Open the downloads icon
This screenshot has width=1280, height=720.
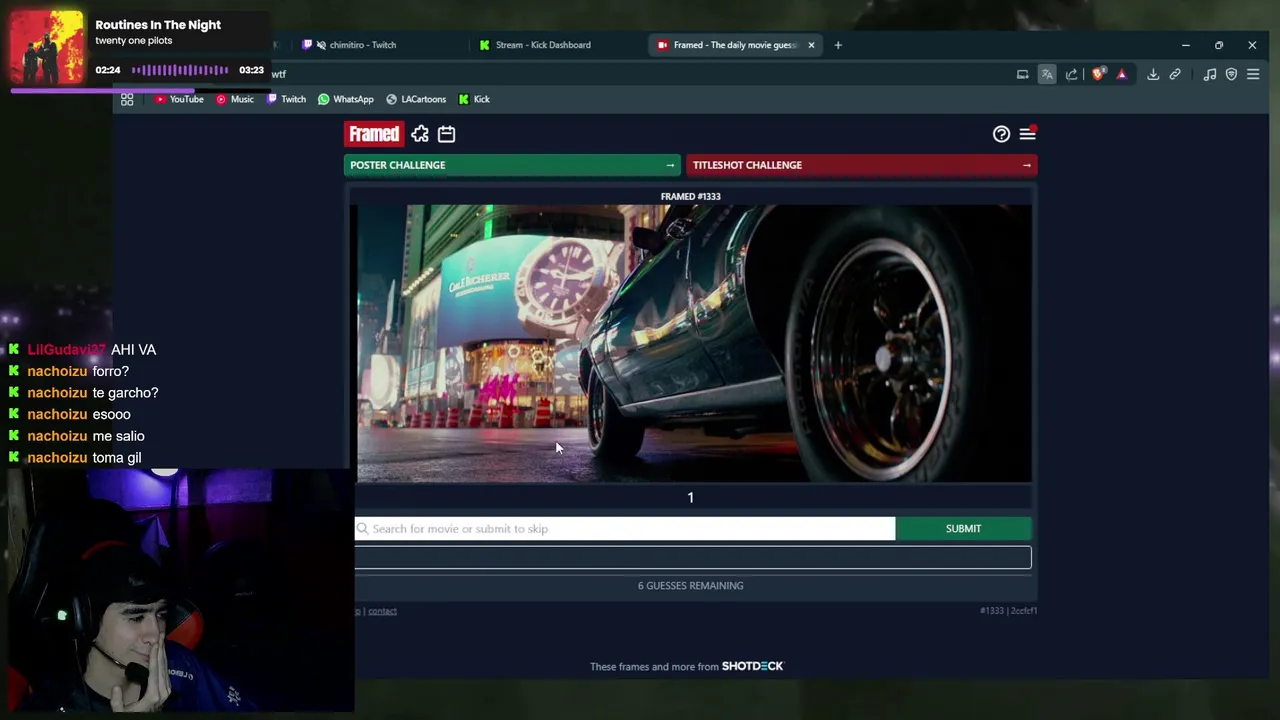click(1153, 74)
